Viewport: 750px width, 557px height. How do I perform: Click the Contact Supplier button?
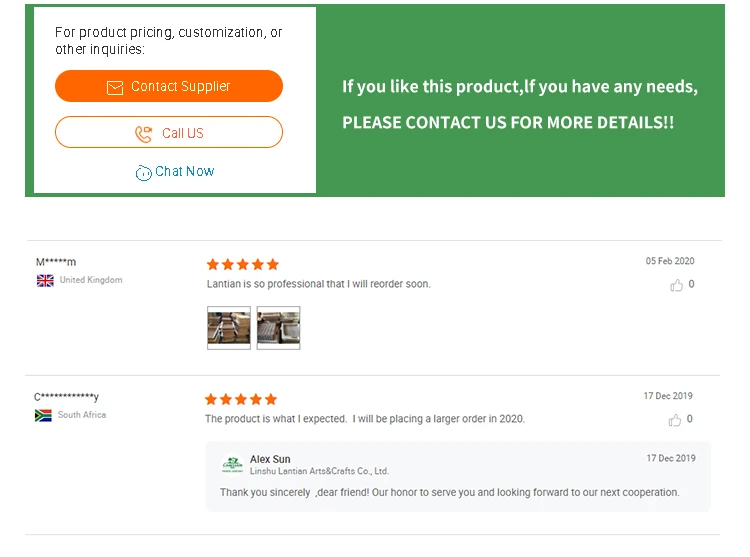coord(169,86)
